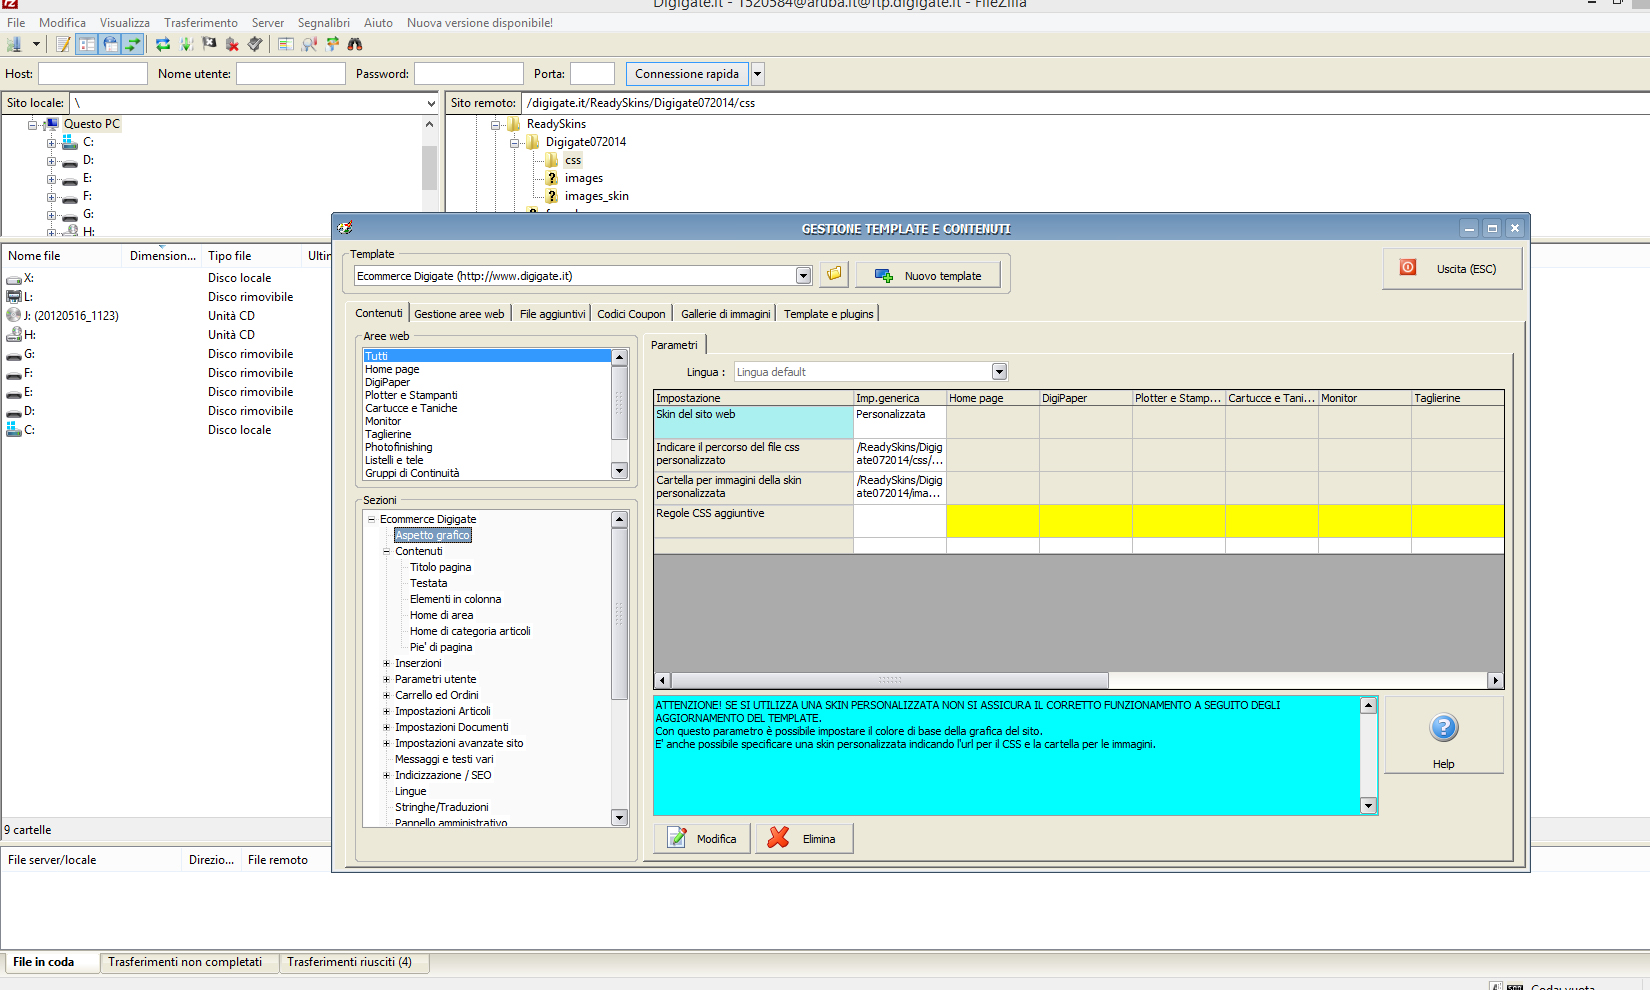This screenshot has height=990, width=1650.
Task: Click the Connessione rapida button
Action: pos(687,74)
